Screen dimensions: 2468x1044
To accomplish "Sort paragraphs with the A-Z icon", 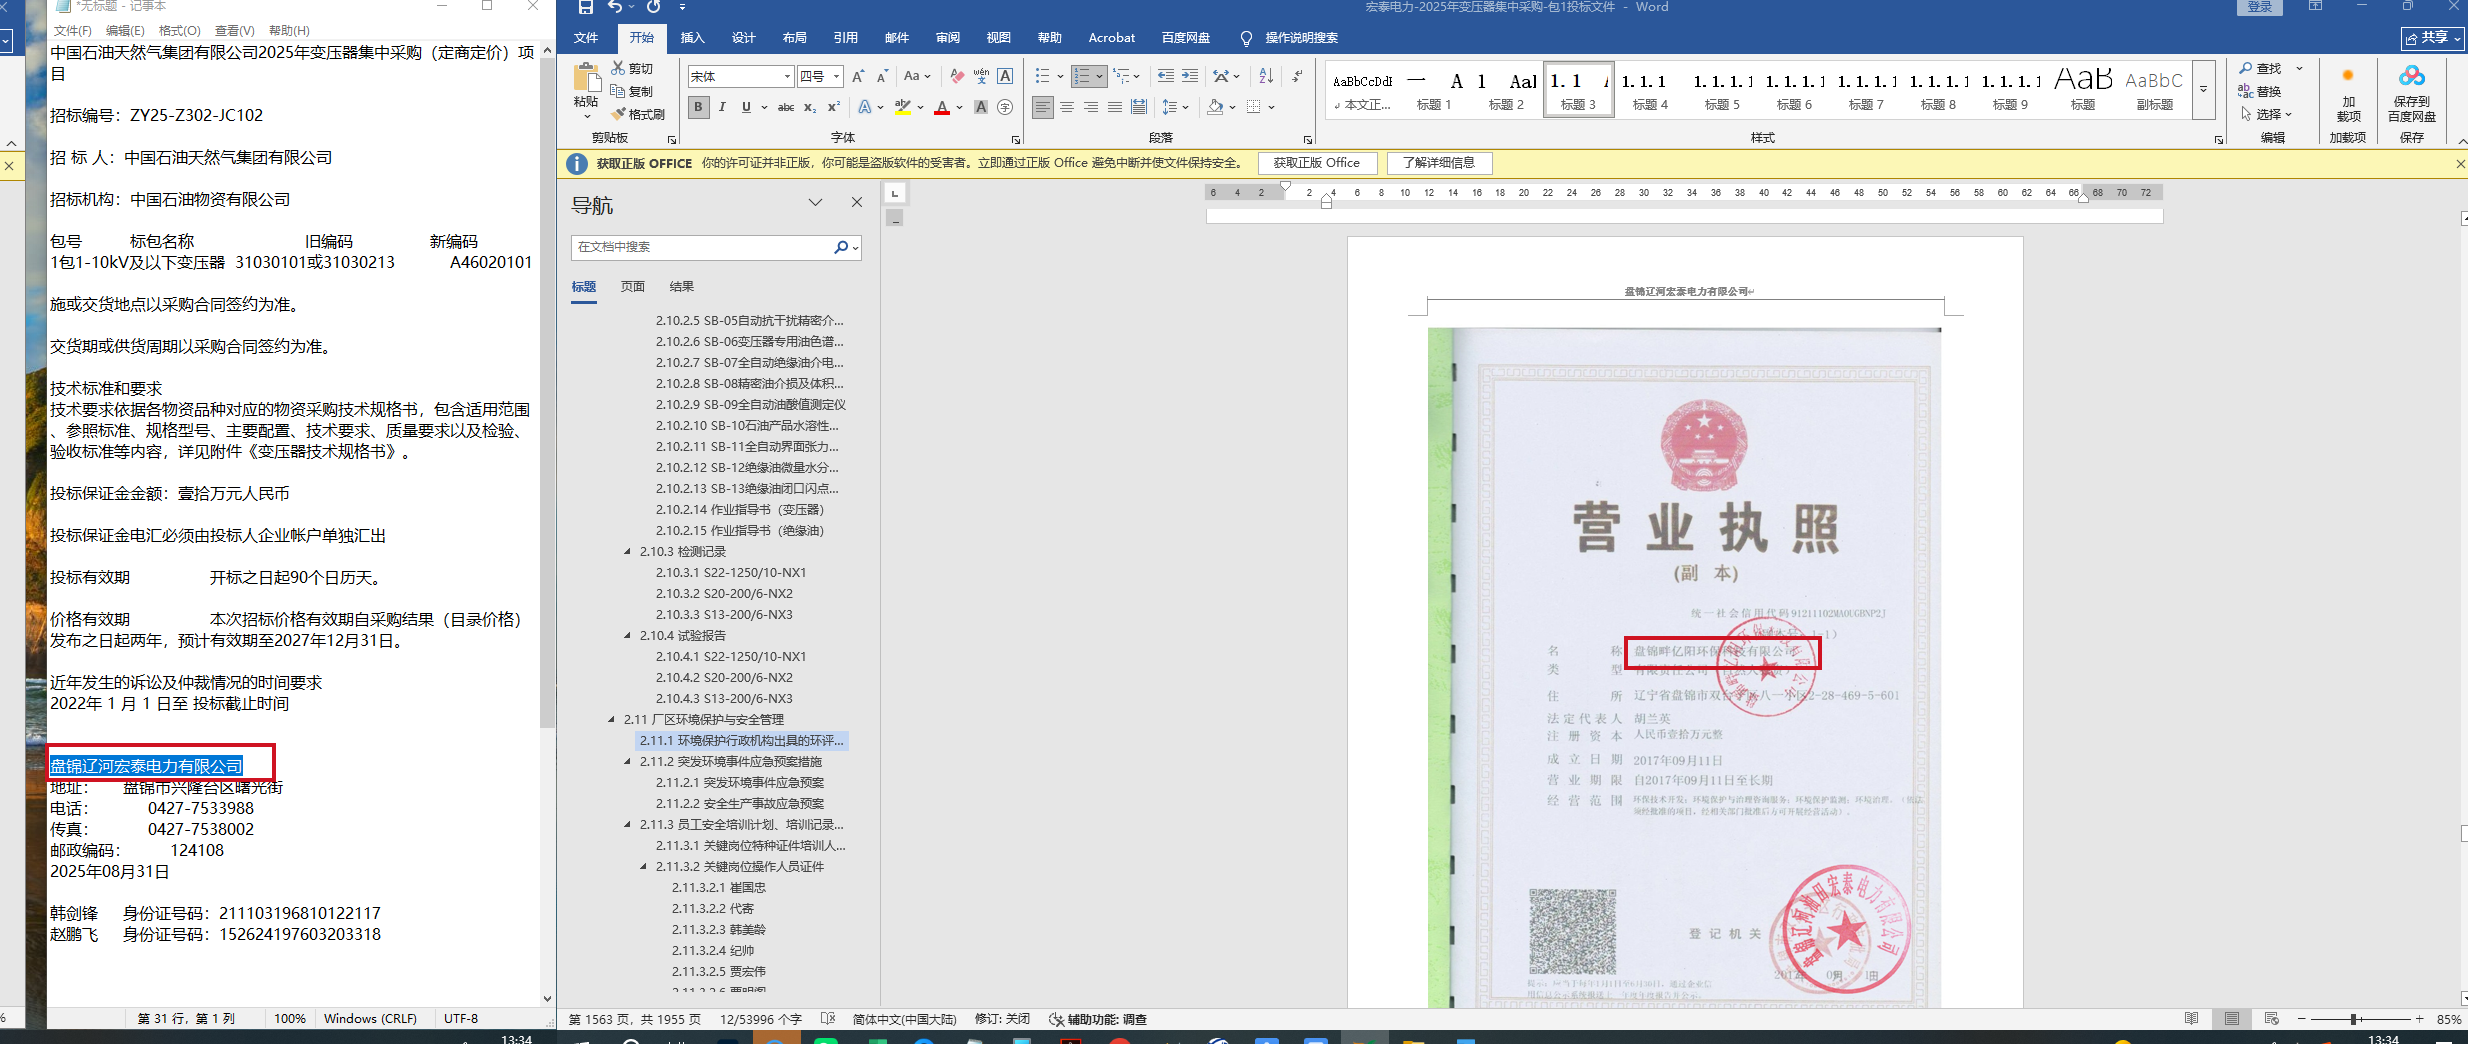I will click(x=1266, y=76).
